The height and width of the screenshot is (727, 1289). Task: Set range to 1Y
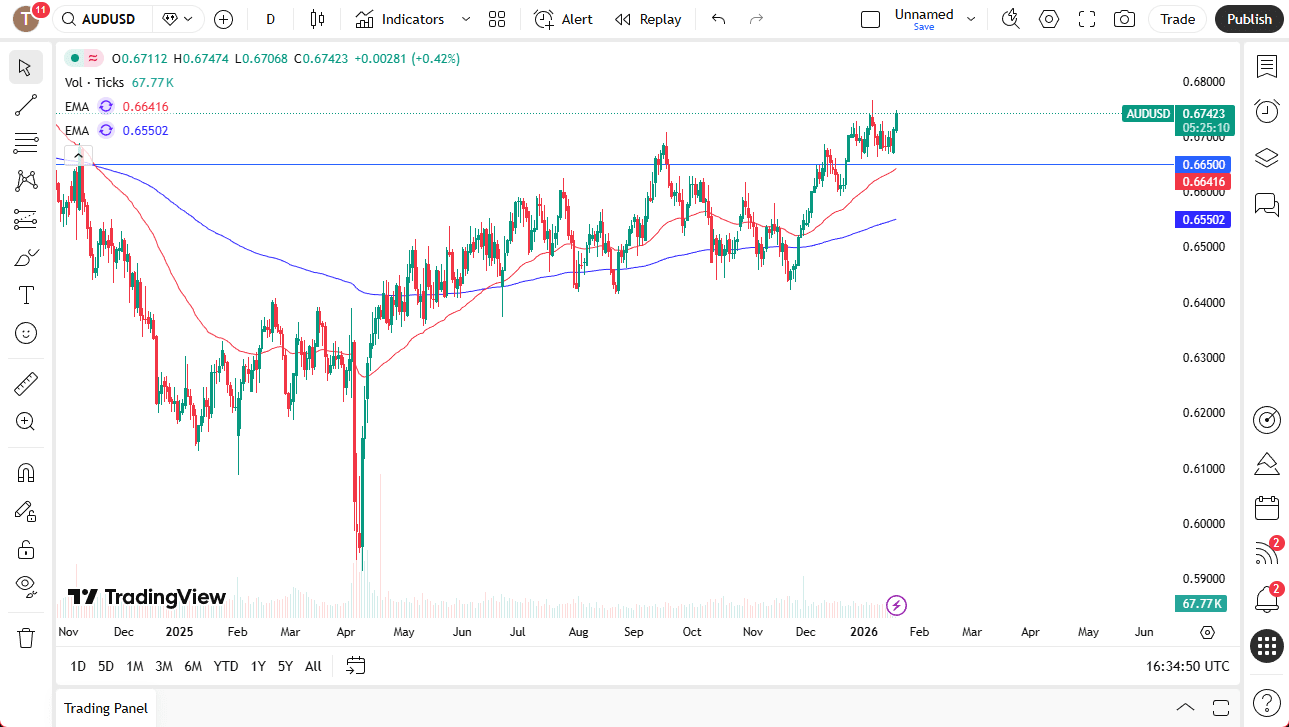point(258,666)
